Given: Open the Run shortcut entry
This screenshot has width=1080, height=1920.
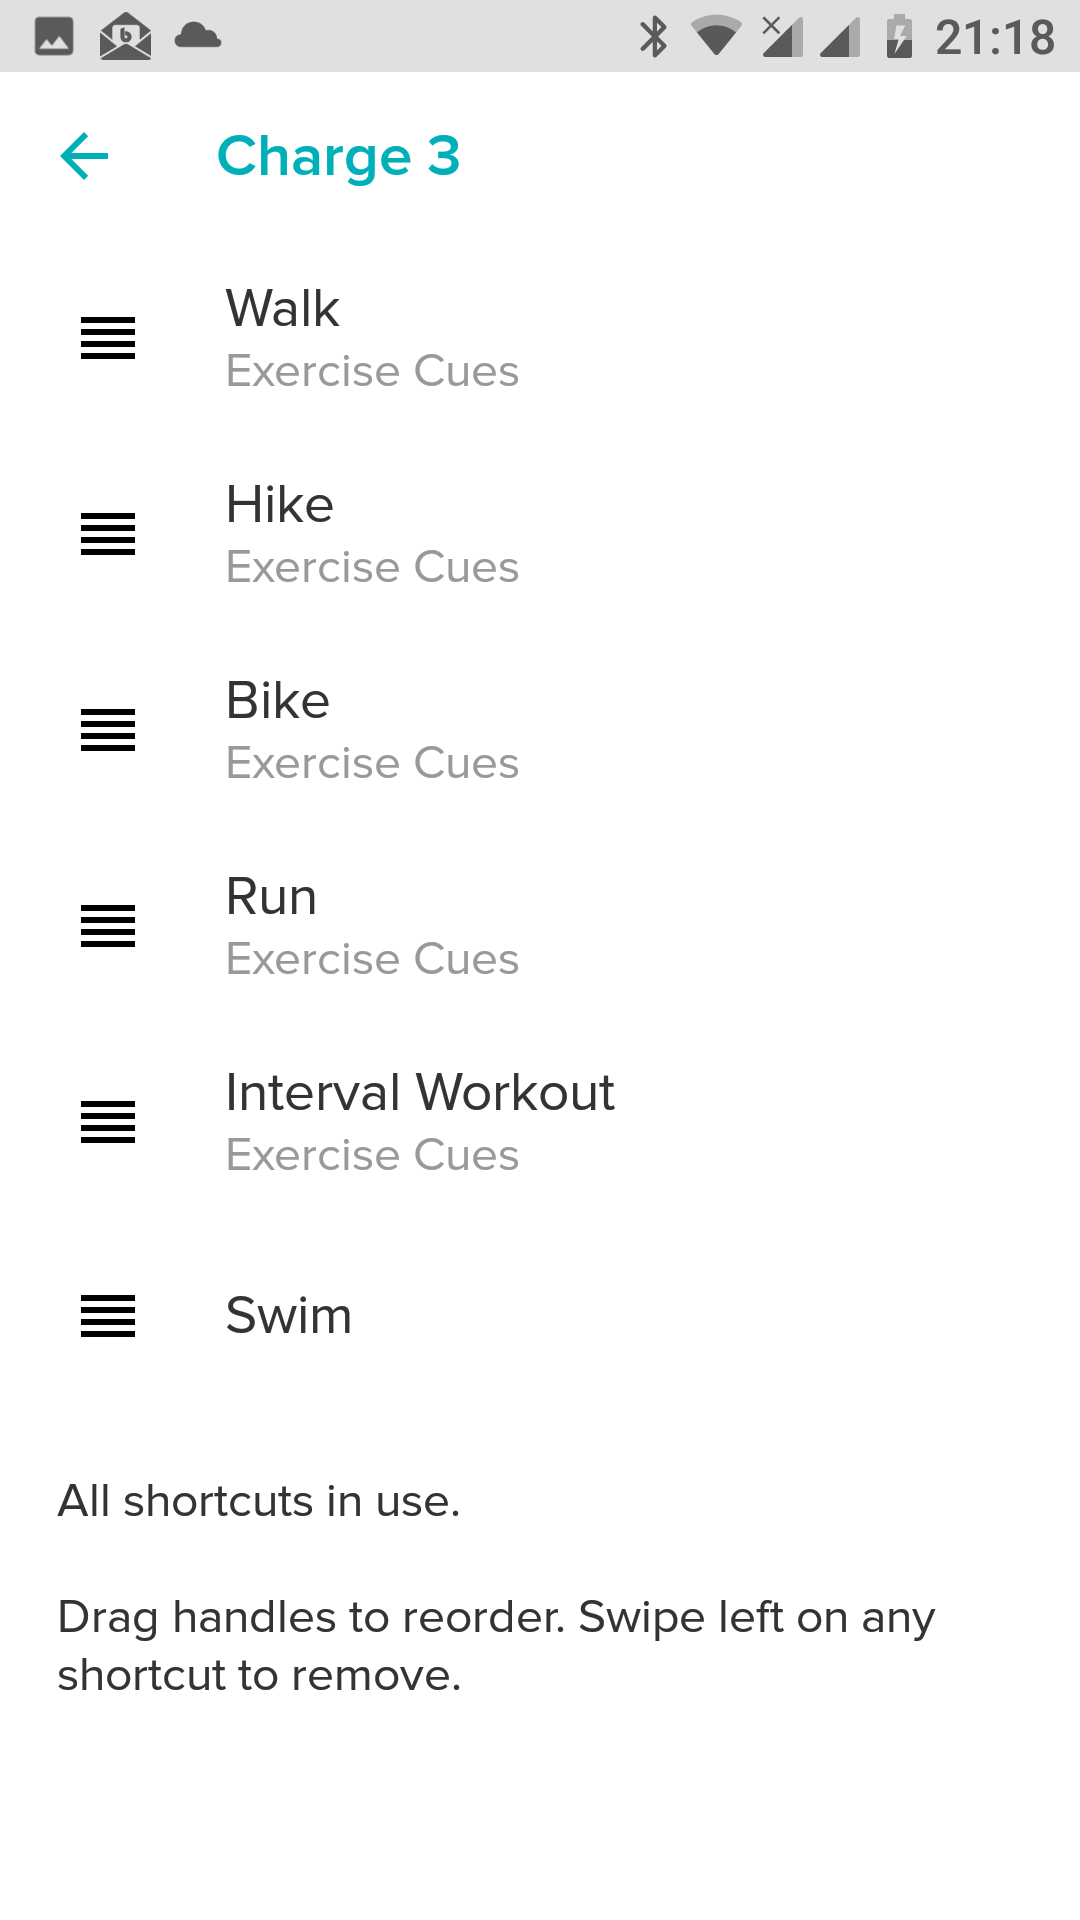Looking at the screenshot, I should point(271,896).
